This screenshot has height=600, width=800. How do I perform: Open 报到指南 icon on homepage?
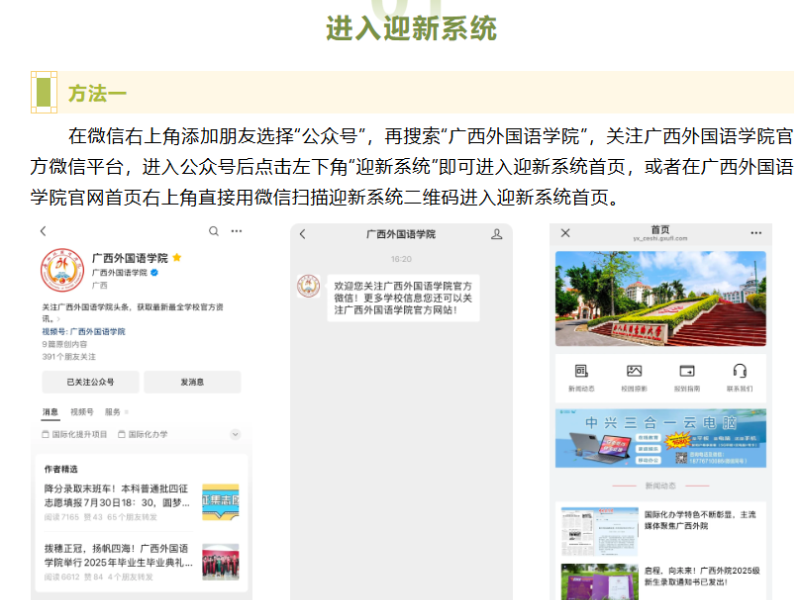pos(687,378)
